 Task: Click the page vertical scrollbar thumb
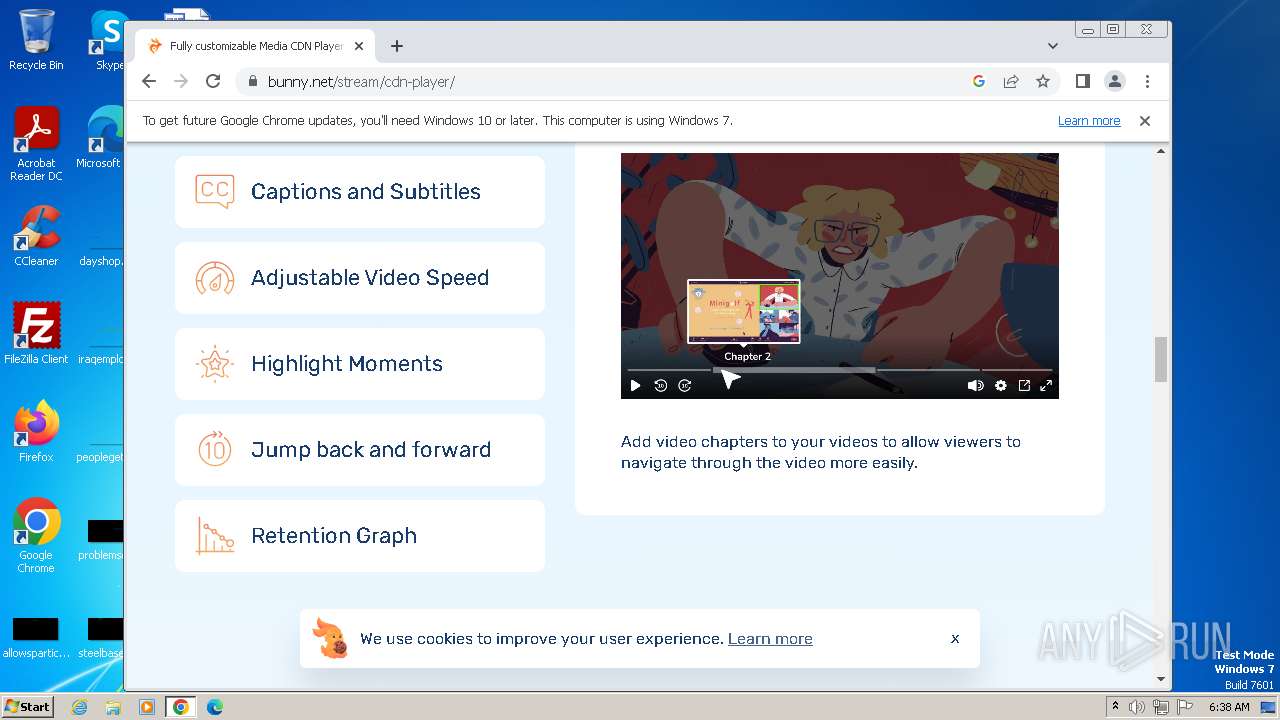tap(1161, 359)
